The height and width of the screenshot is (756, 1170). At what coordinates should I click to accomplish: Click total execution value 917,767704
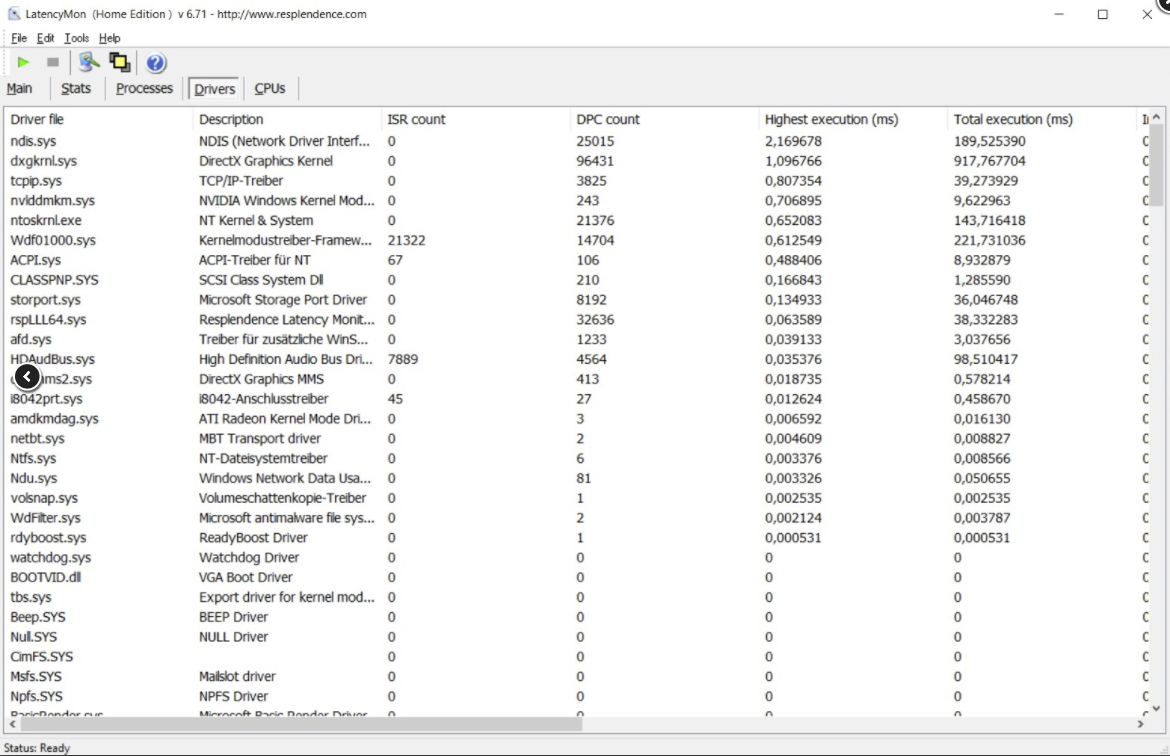989,161
